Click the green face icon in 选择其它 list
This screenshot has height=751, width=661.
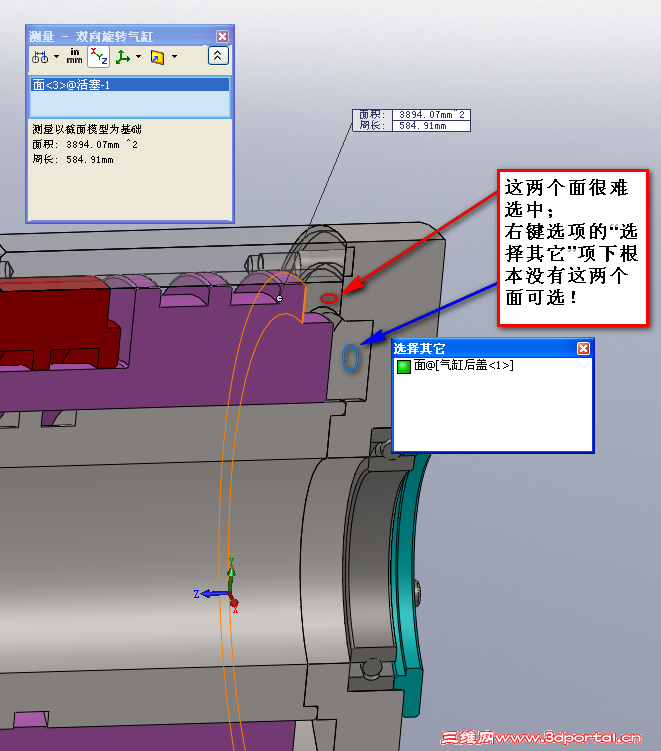404,366
